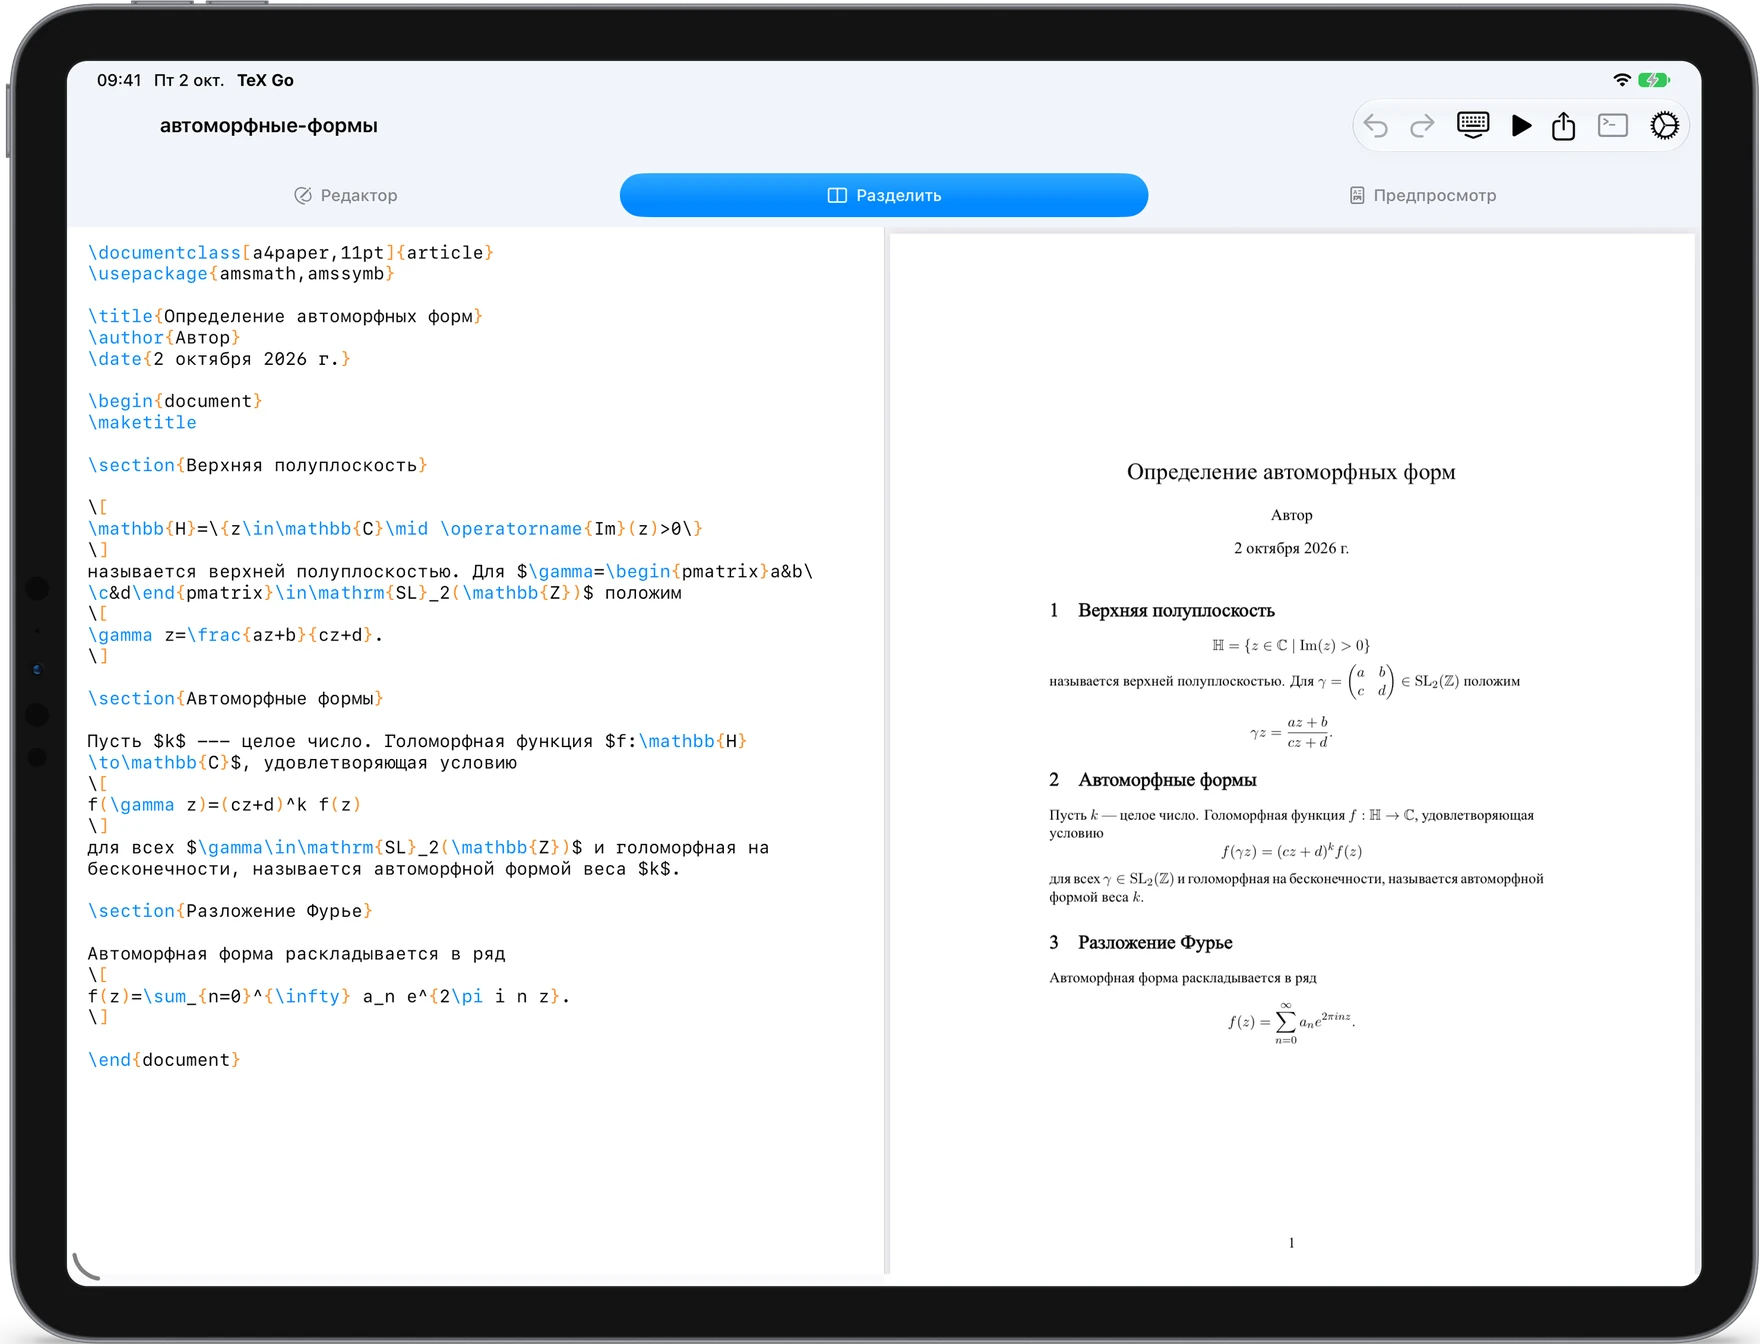Click \section{Разложение Фурье} in the editor
The image size is (1760, 1344).
click(230, 911)
